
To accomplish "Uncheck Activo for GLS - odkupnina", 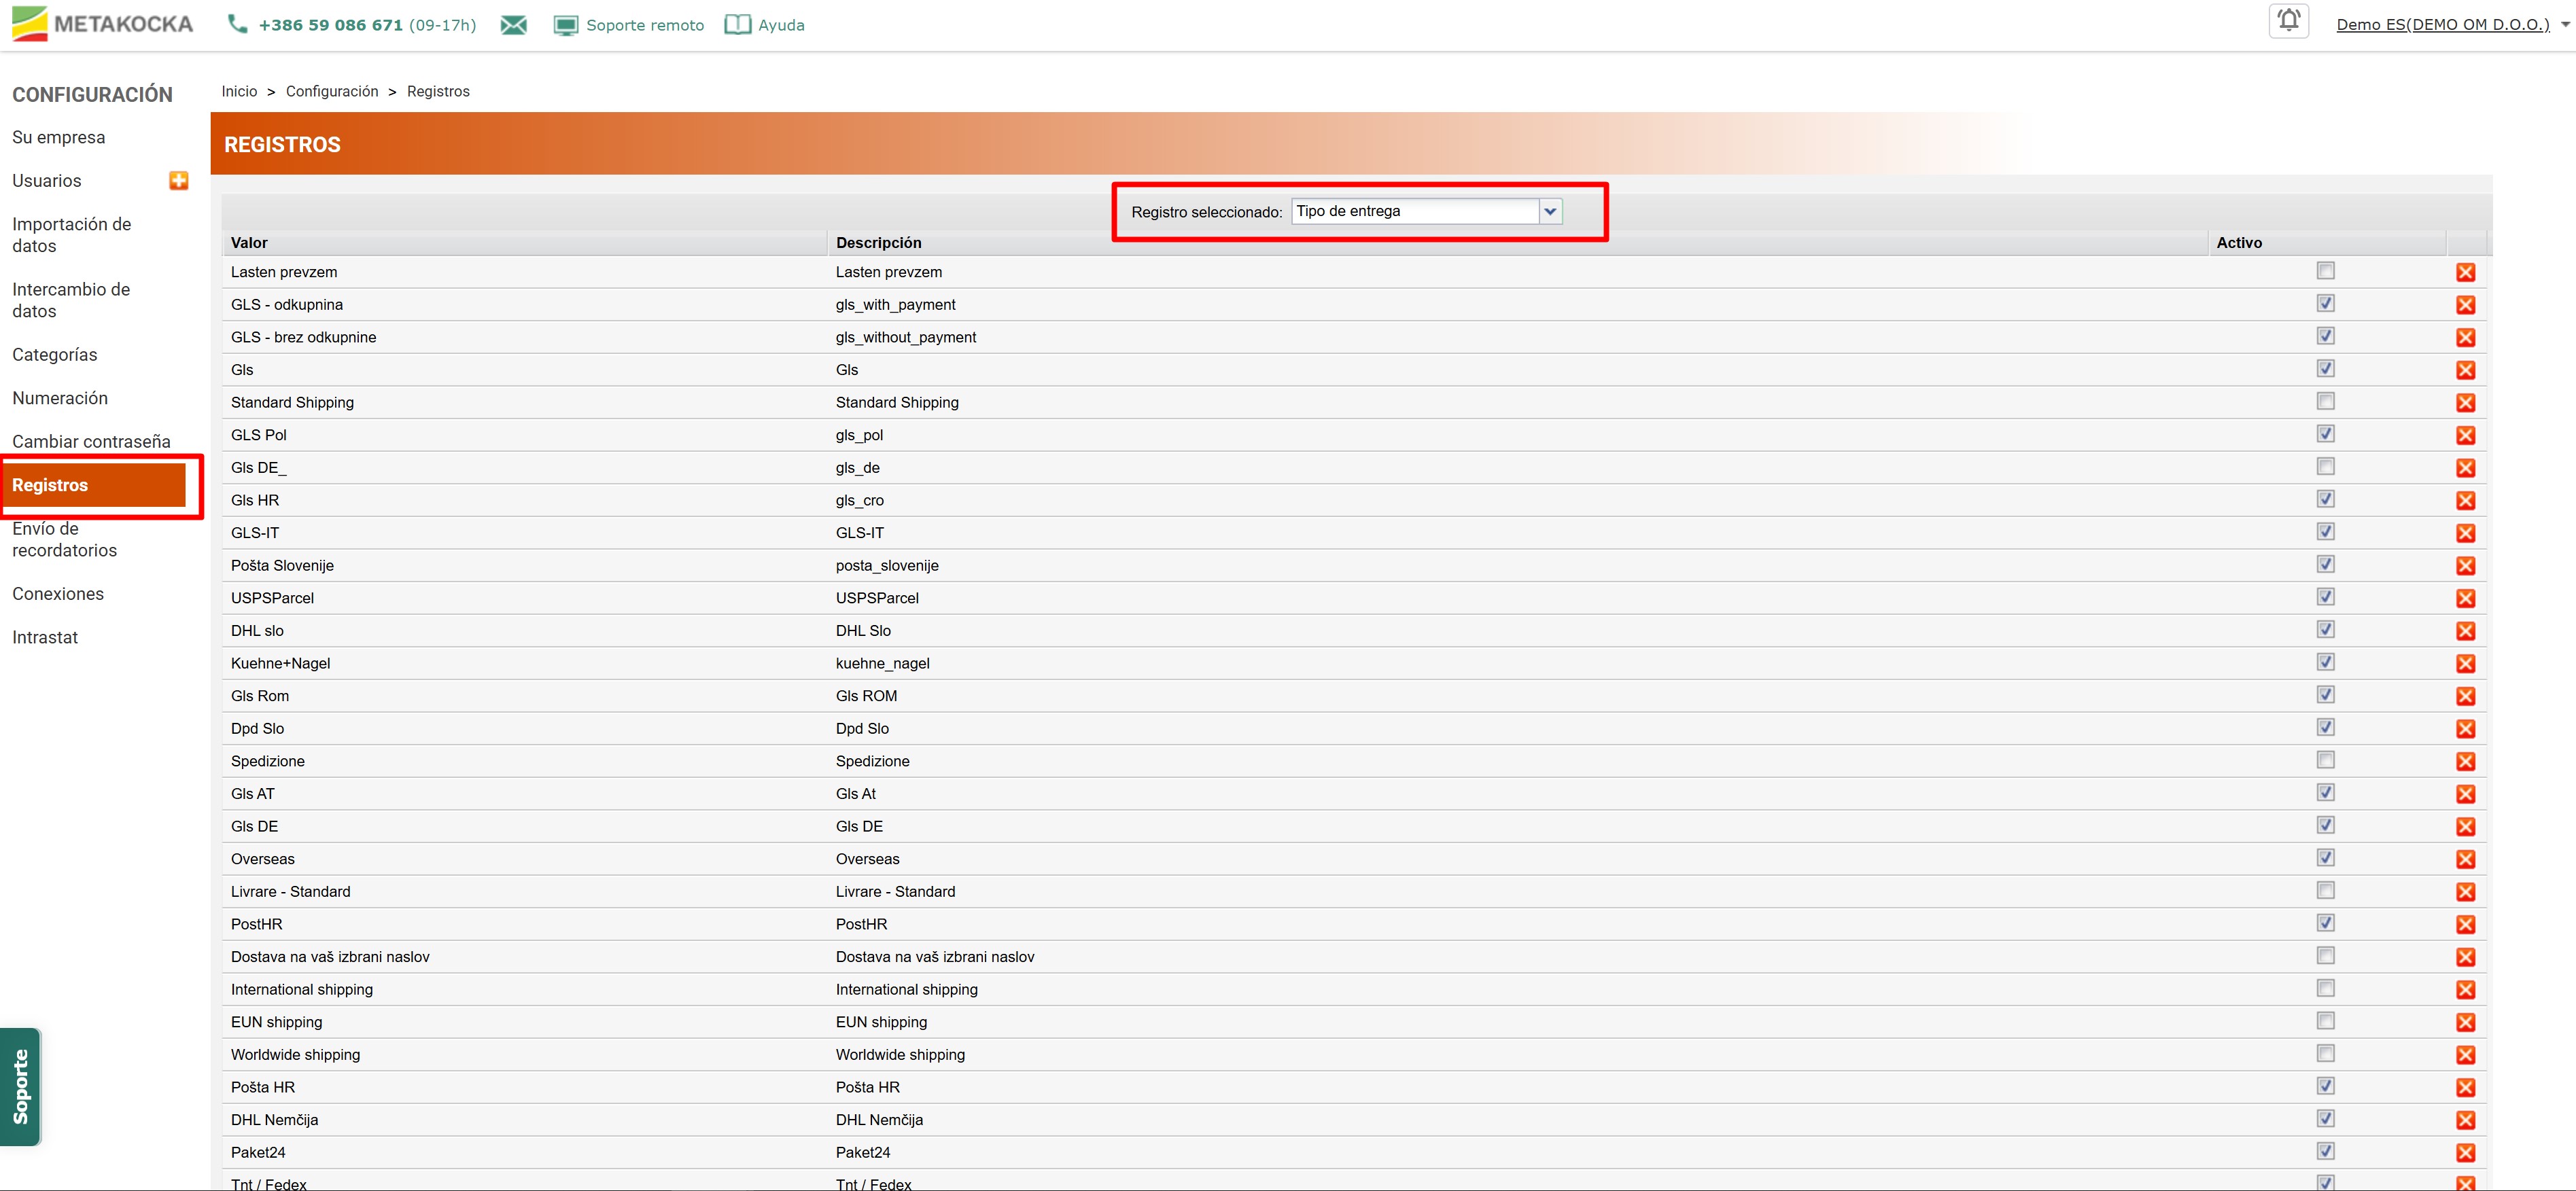I will 2325,304.
